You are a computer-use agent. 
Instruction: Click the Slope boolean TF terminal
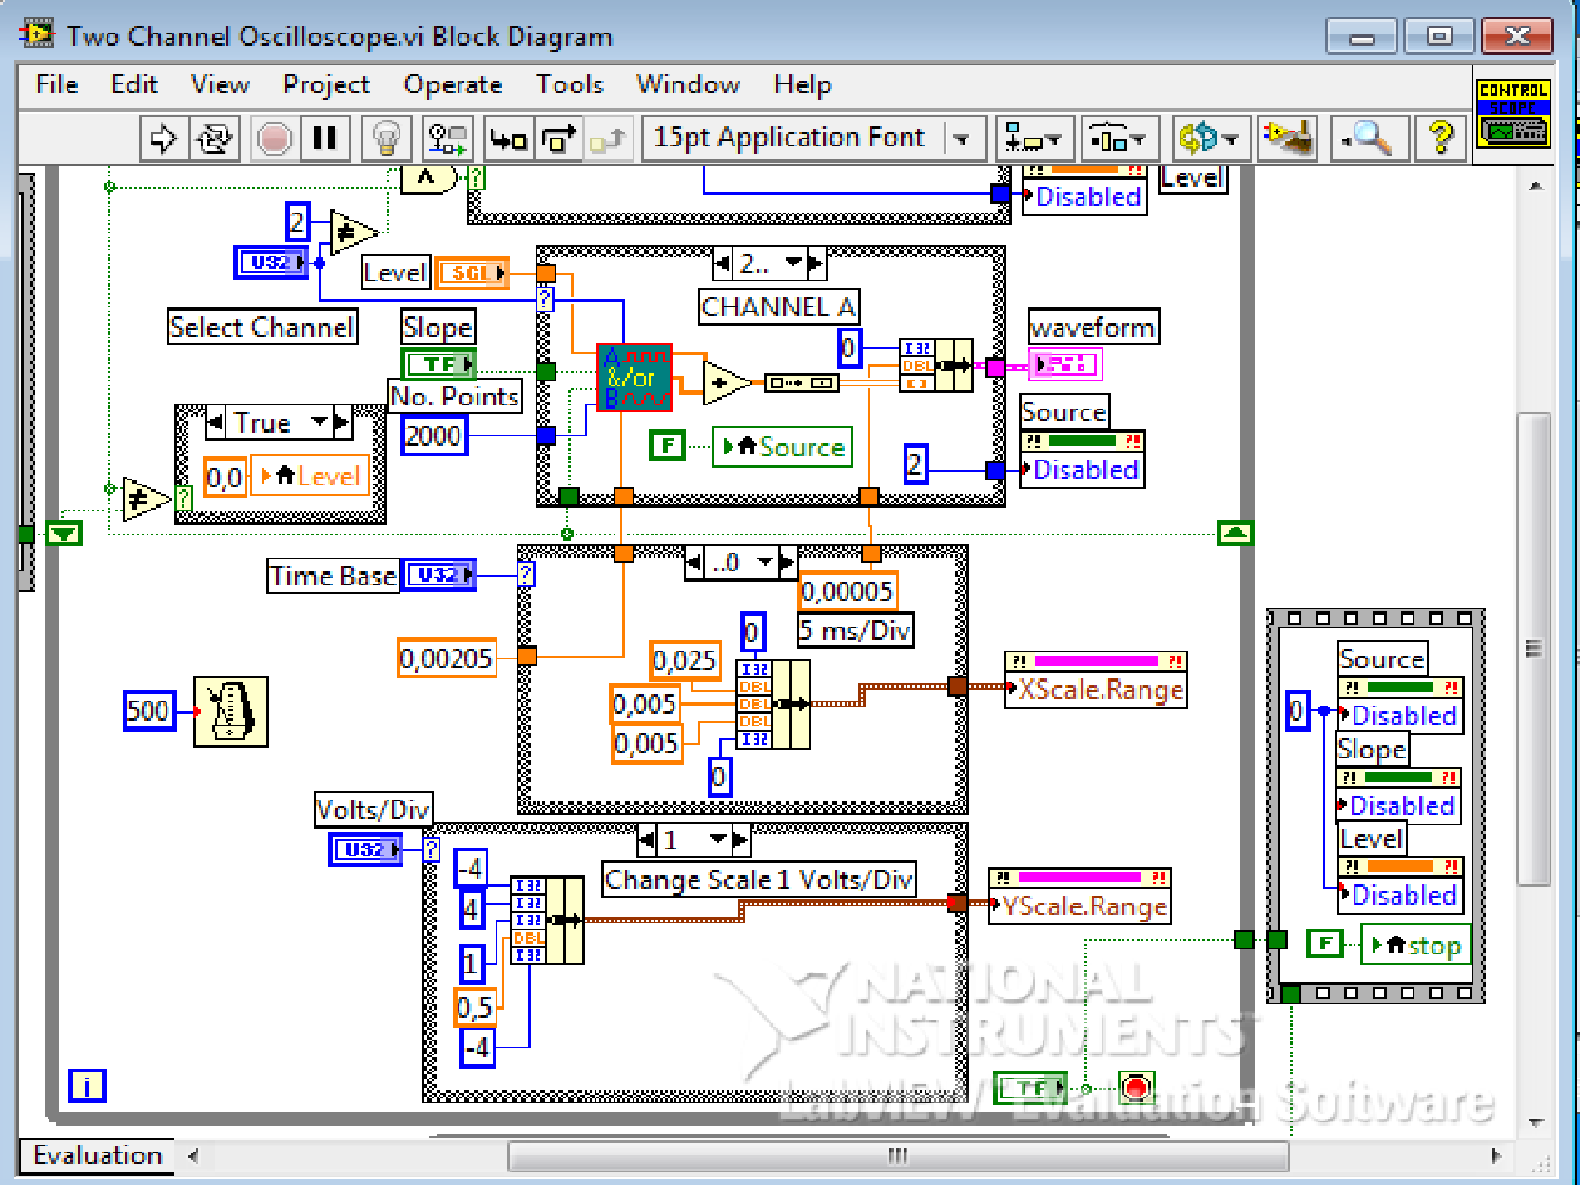pyautogui.click(x=439, y=364)
